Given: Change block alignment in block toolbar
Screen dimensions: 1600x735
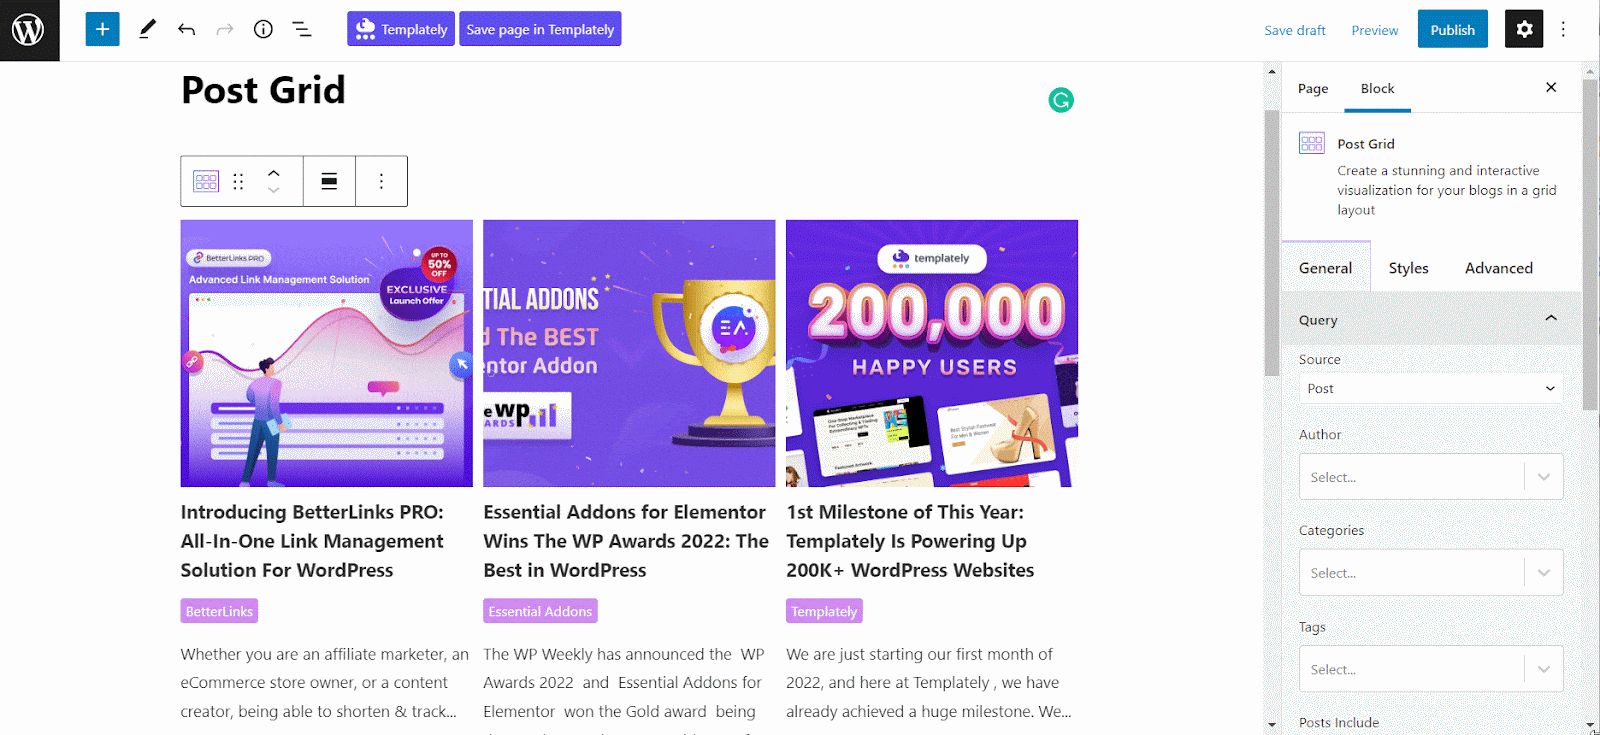Looking at the screenshot, I should coord(329,181).
